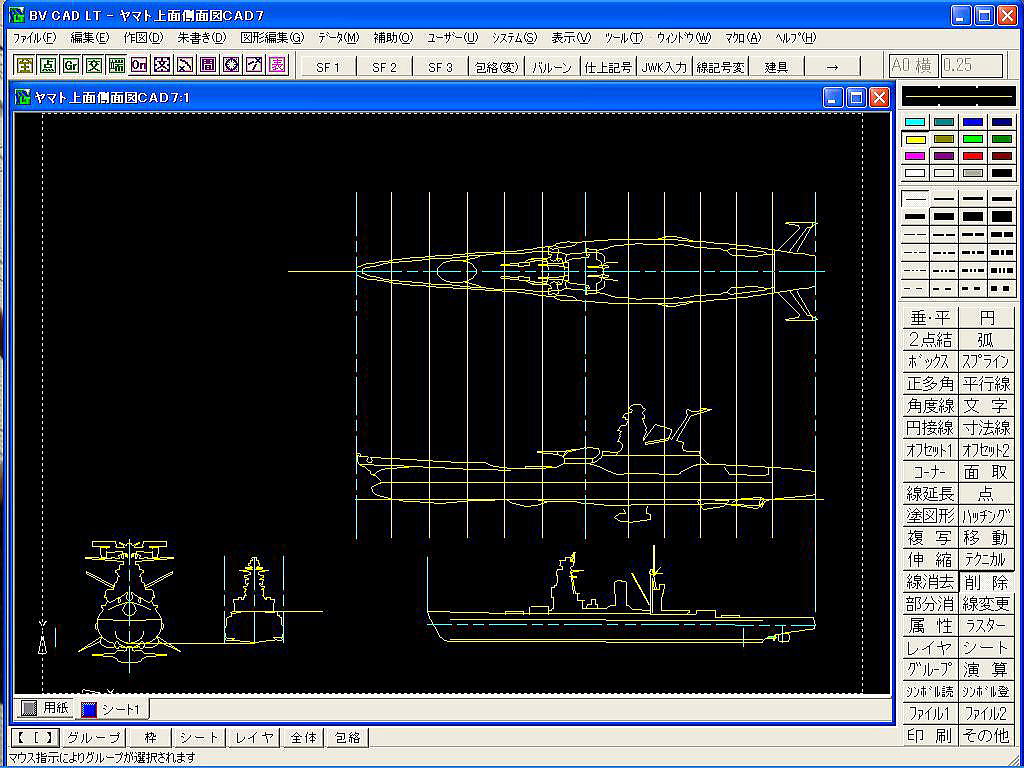This screenshot has height=768, width=1024.
Task: Select the 包絡 selection mode at bottom
Action: (347, 738)
